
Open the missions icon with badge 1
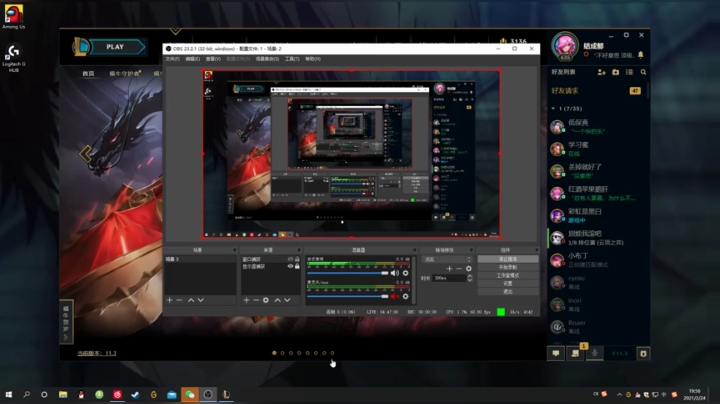(575, 353)
